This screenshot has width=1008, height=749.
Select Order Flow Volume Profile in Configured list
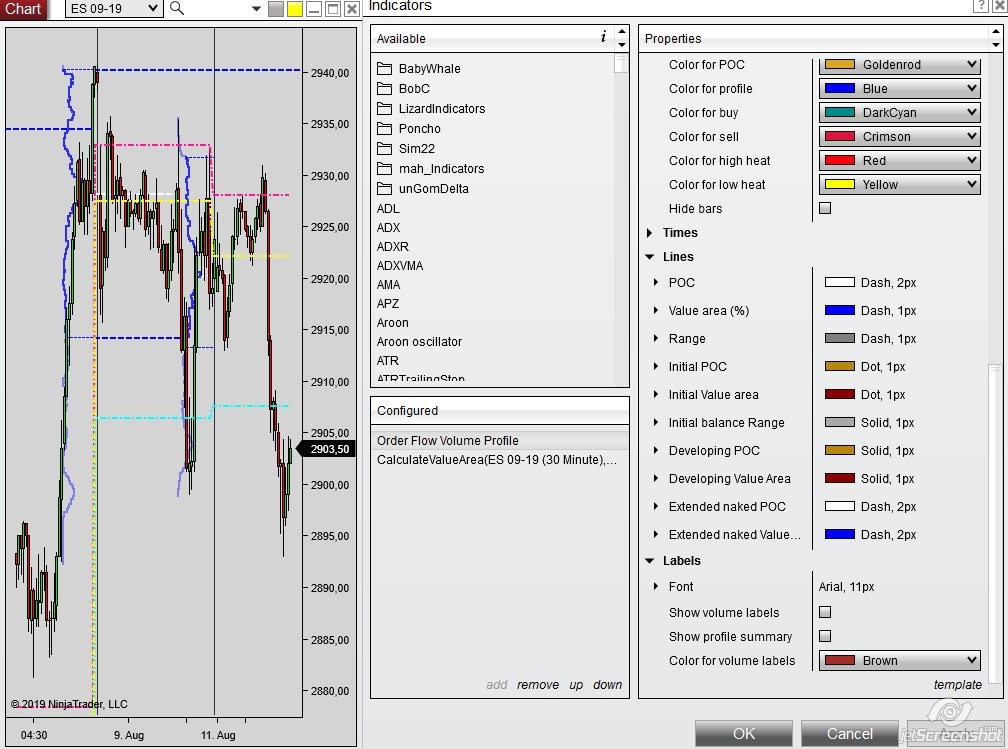click(x=448, y=441)
